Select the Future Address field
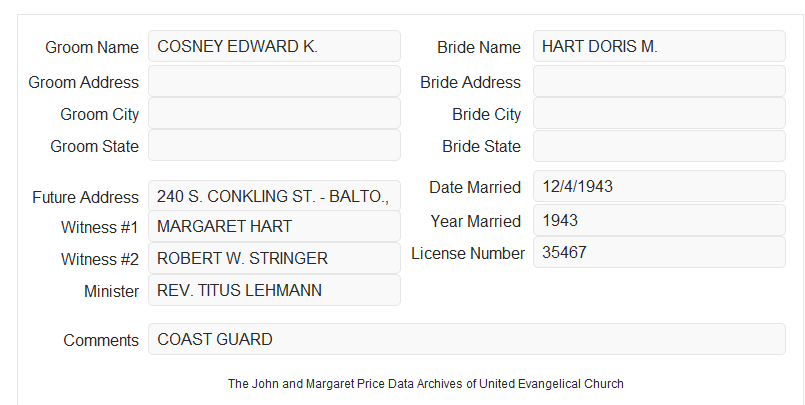Viewport: 805px width, 405px height. 274,196
